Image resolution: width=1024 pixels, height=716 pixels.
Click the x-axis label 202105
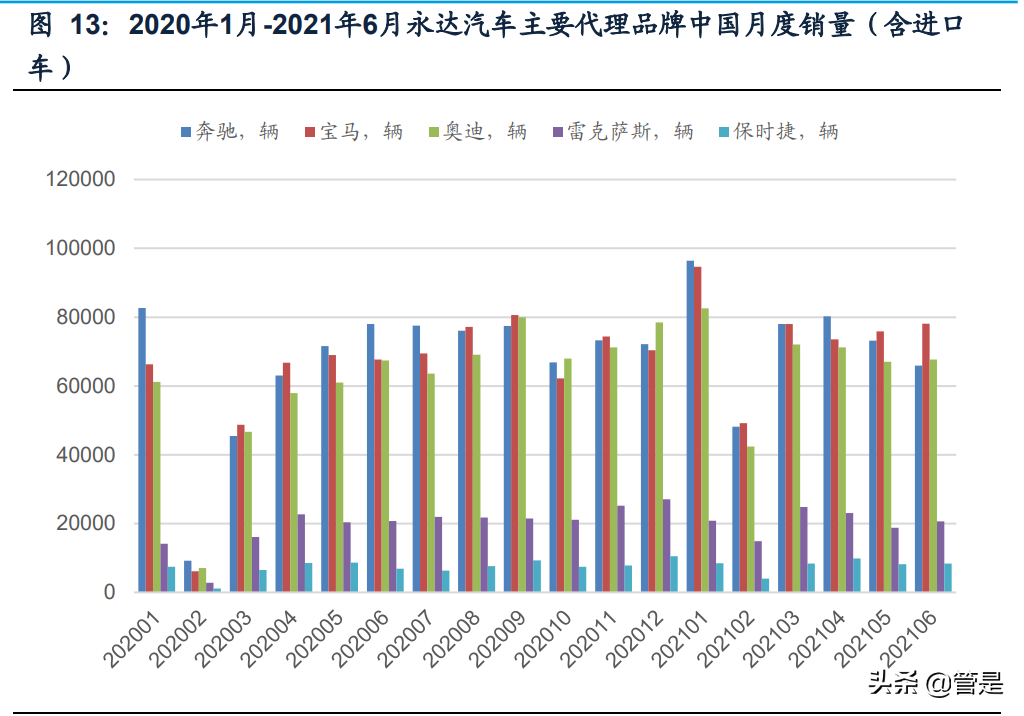[x=863, y=639]
